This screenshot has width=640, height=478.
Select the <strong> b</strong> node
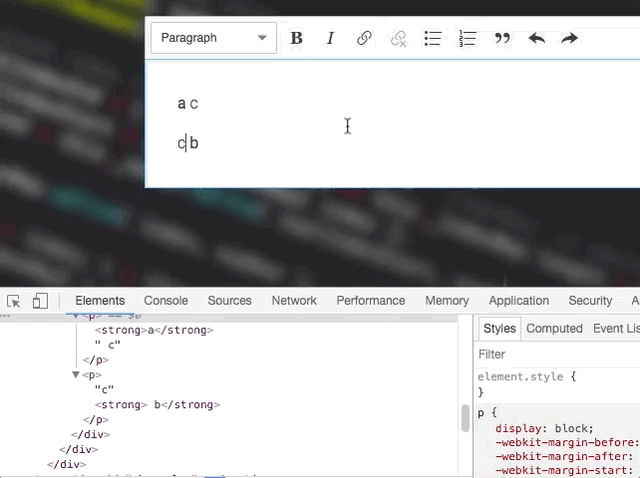click(x=157, y=405)
